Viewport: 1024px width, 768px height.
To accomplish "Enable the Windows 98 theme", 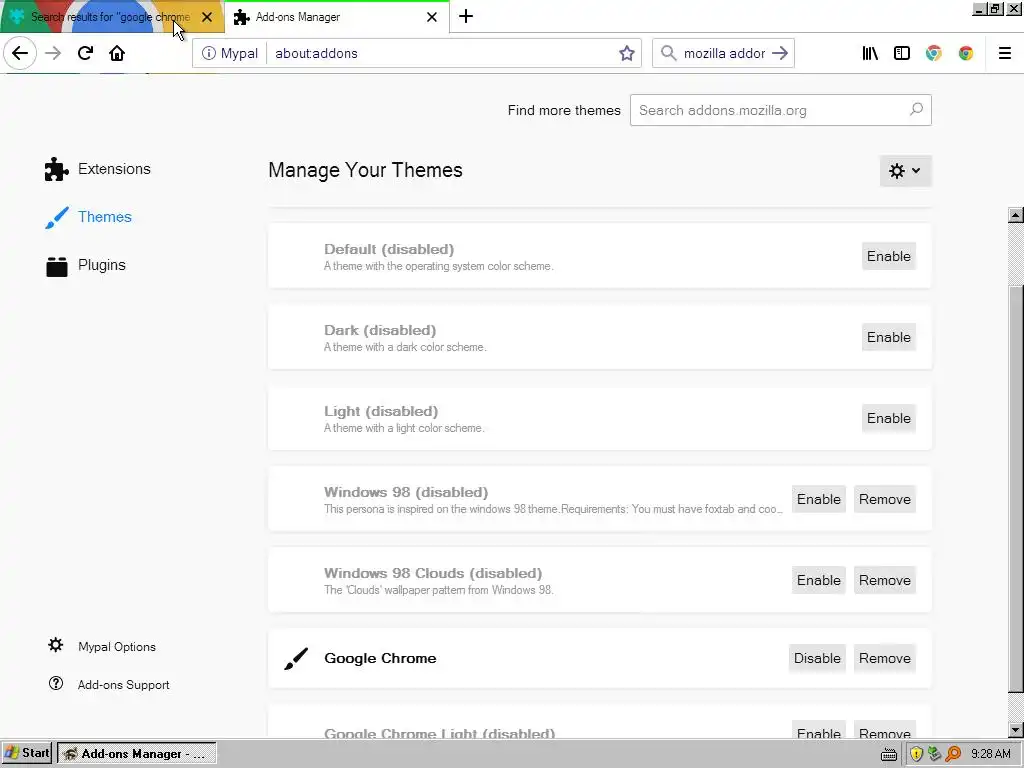I will tap(818, 499).
